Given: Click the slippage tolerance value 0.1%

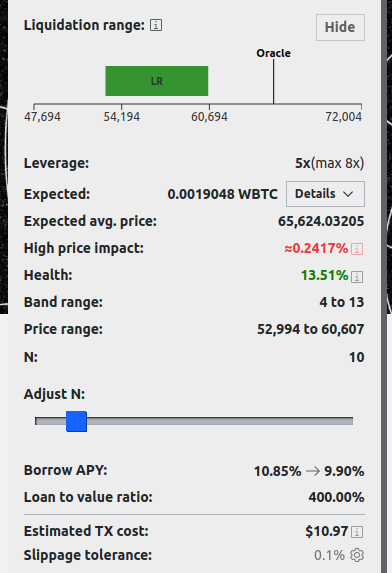Looking at the screenshot, I should coord(329,555).
